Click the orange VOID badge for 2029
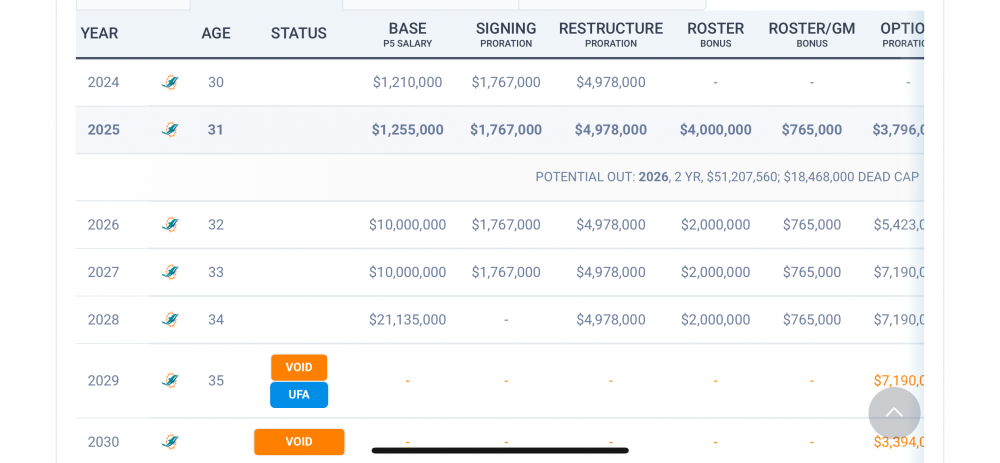Viewport: 1000px width, 463px height. click(x=299, y=367)
